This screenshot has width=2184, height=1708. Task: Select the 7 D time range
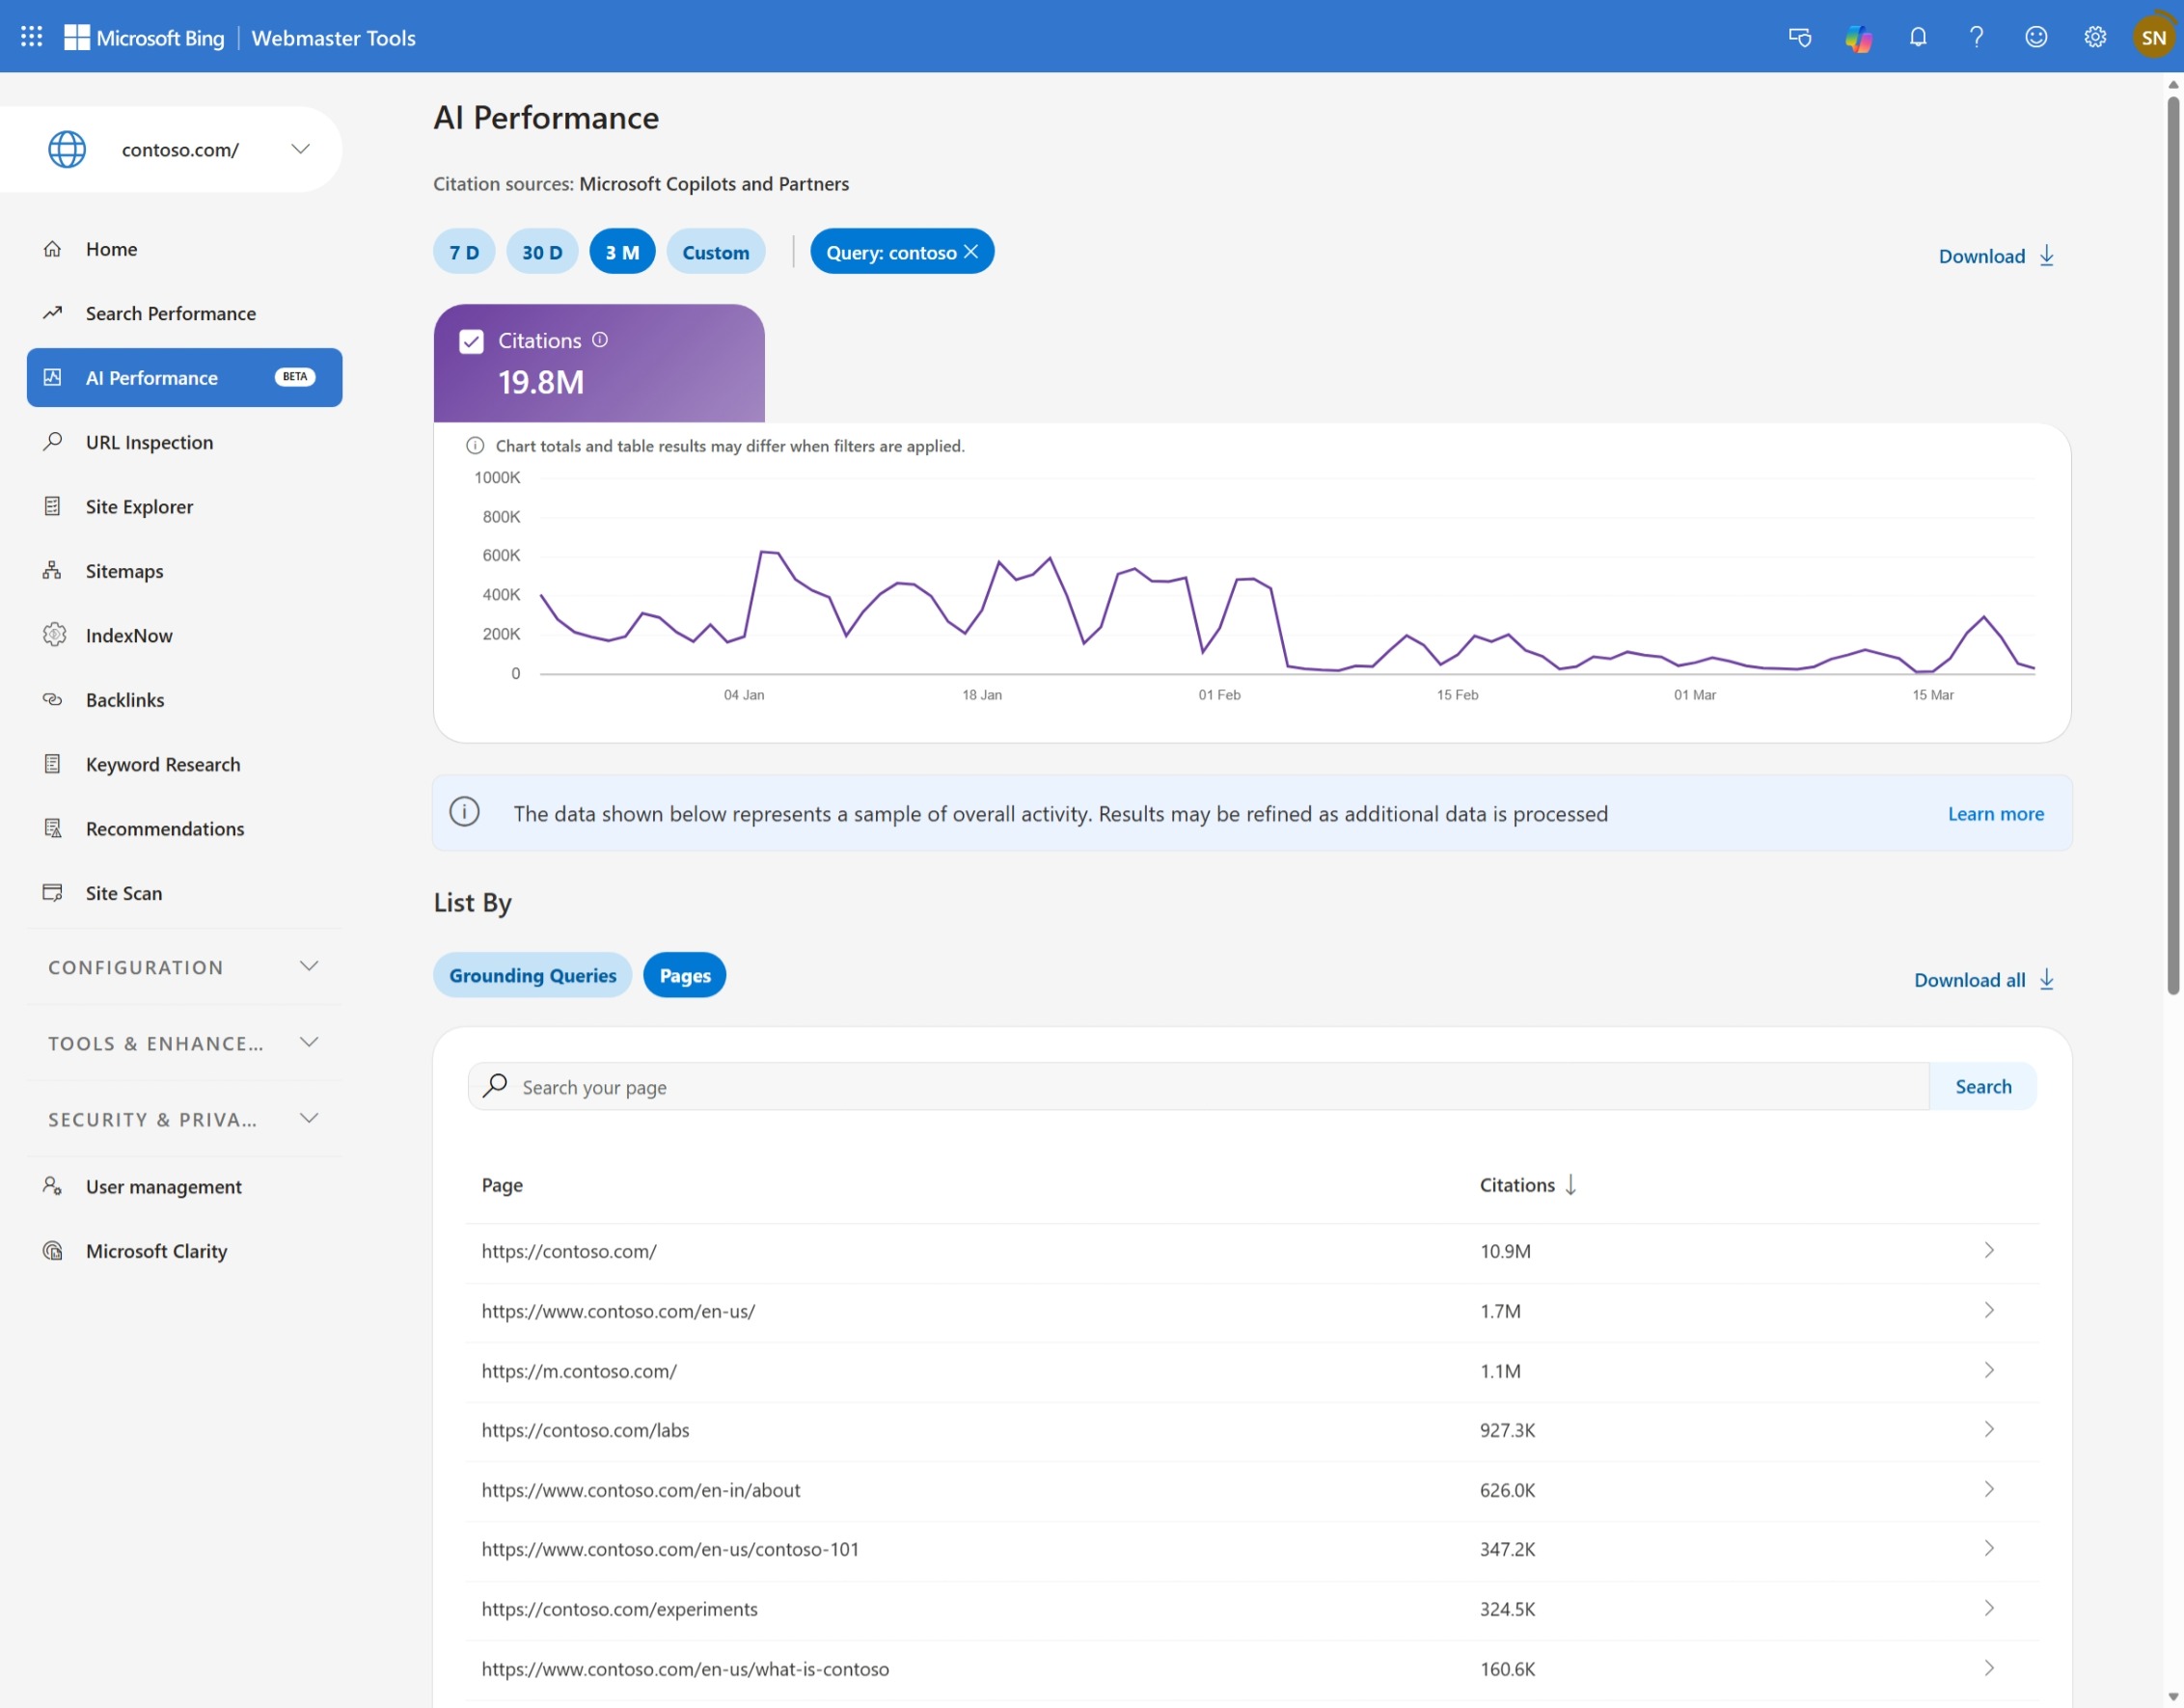[x=464, y=252]
